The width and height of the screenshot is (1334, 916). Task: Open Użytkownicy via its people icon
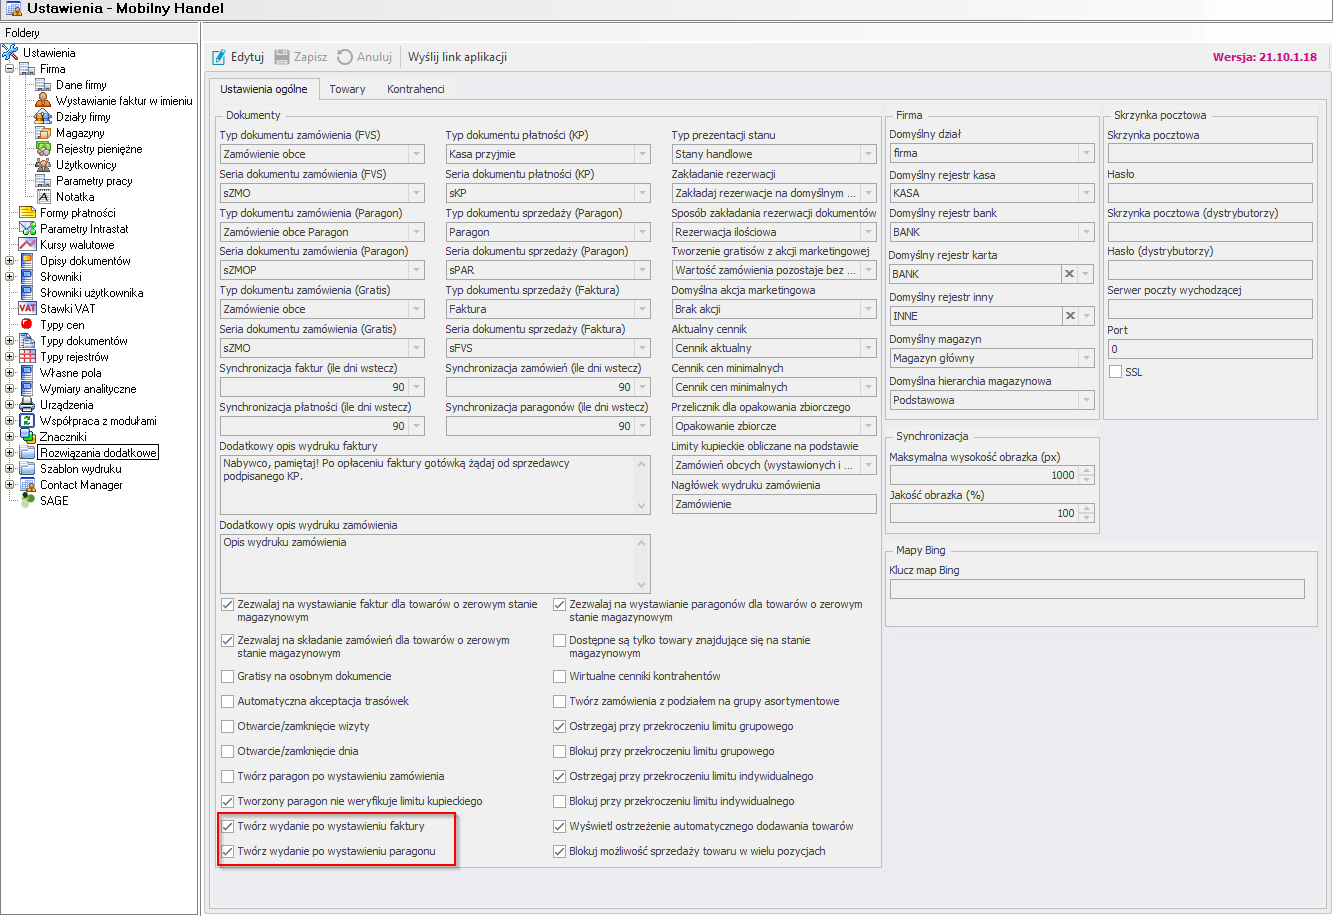pos(43,165)
